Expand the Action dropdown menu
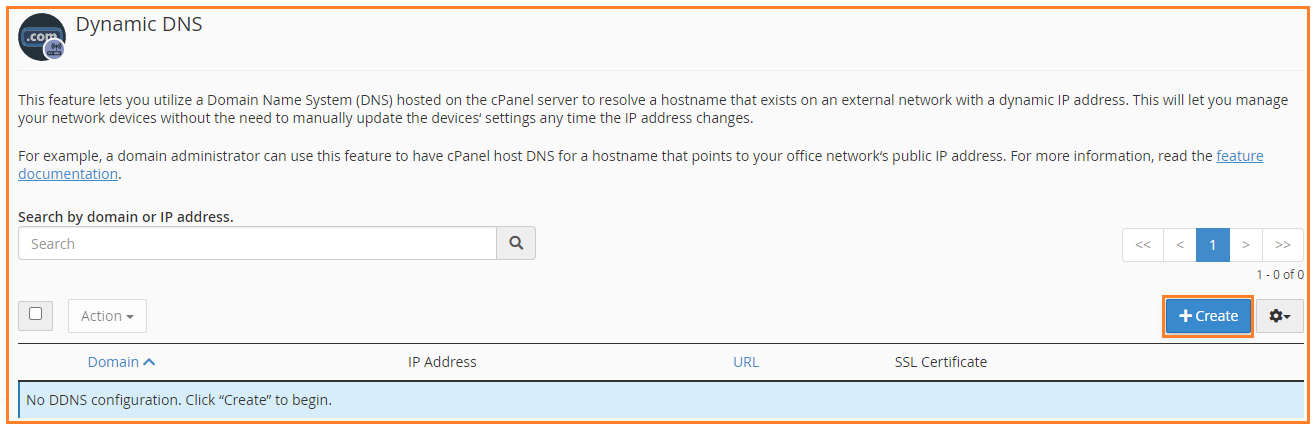The height and width of the screenshot is (430, 1316). [x=107, y=316]
